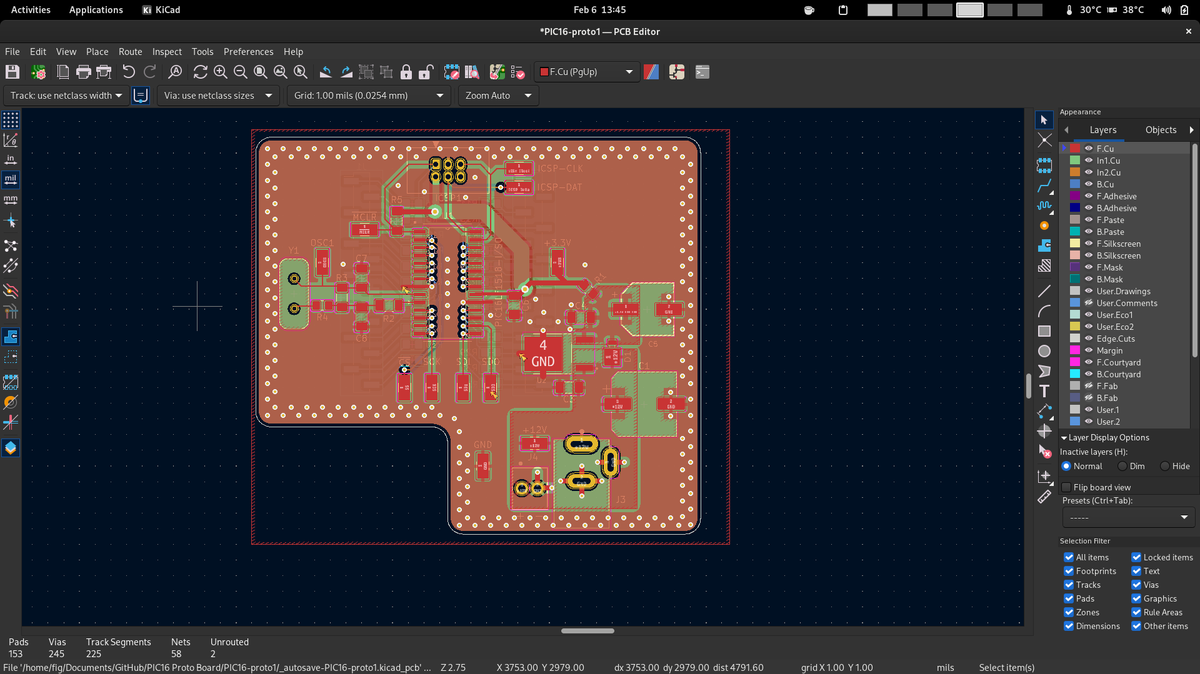Switch units to mils
Viewport: 1200px width, 674px height.
coord(11,179)
